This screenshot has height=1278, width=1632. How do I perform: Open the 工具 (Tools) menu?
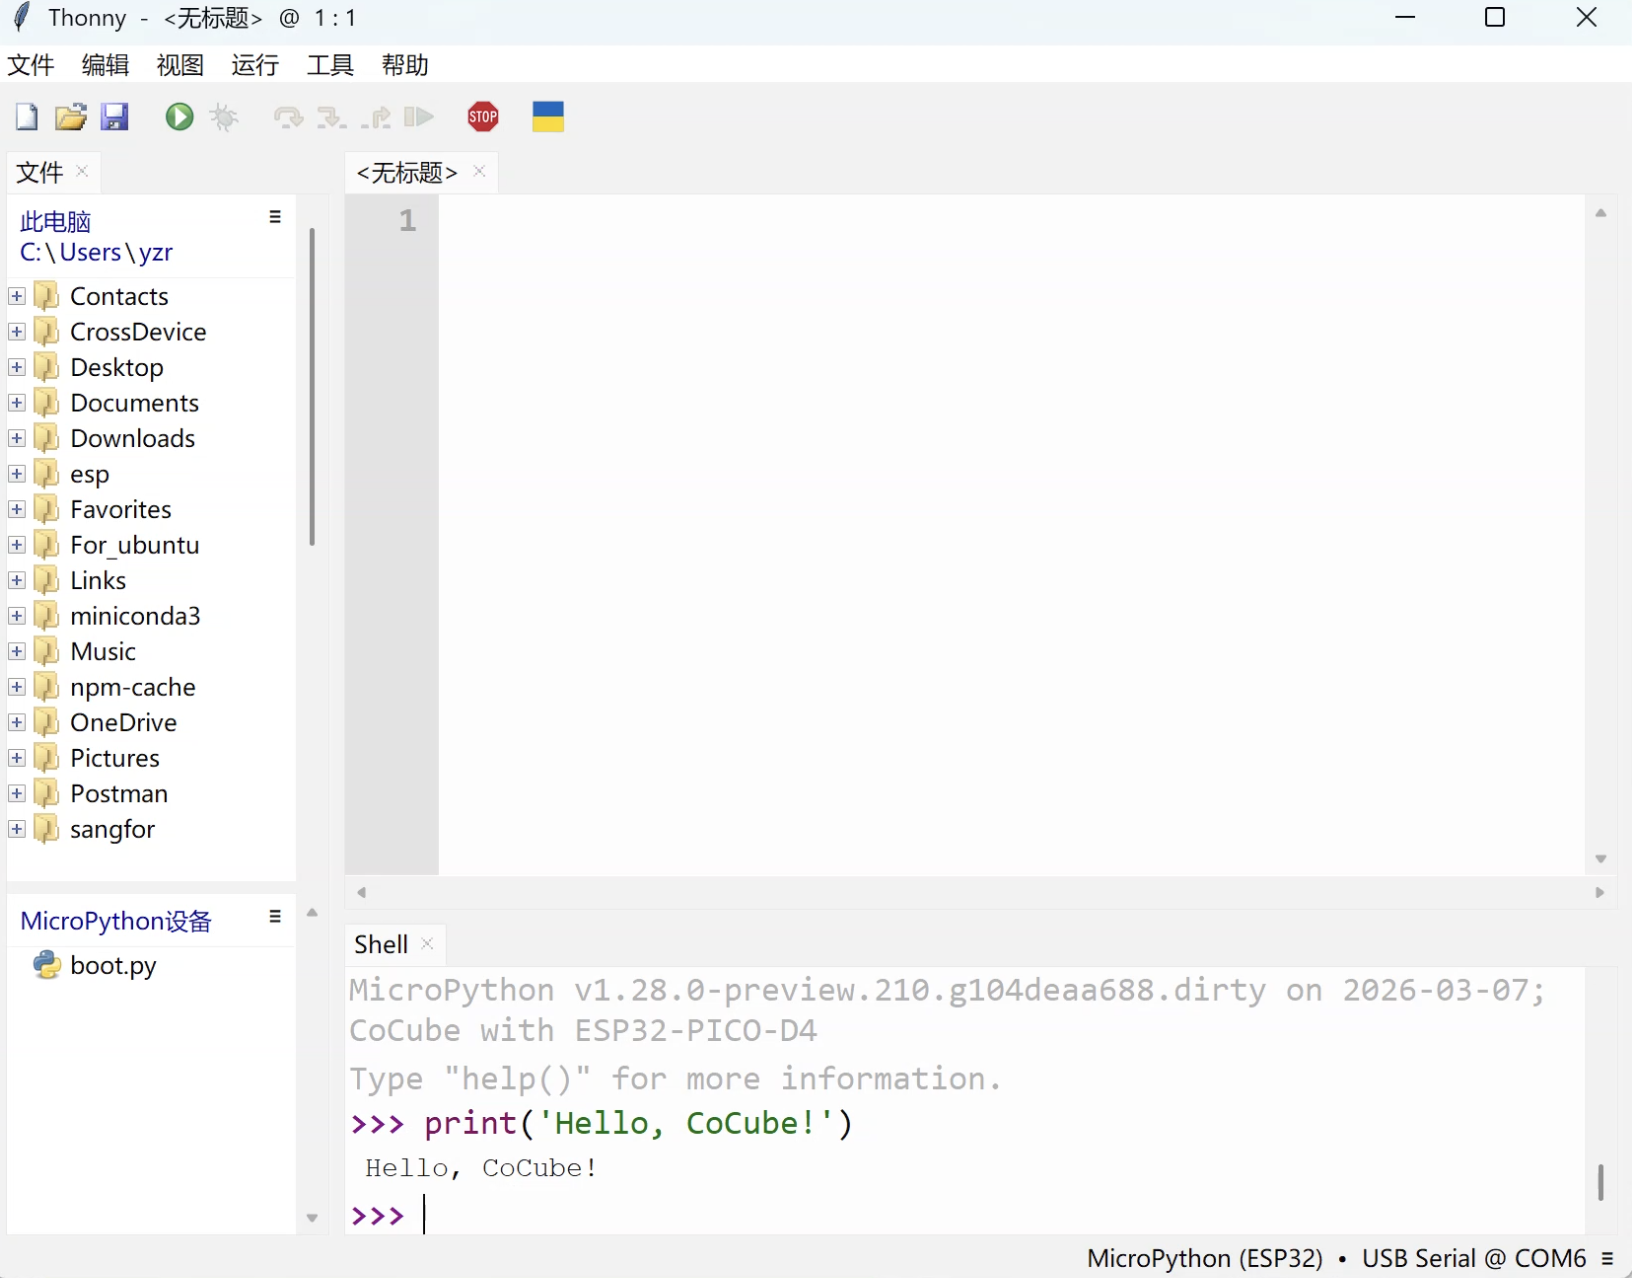tap(329, 65)
